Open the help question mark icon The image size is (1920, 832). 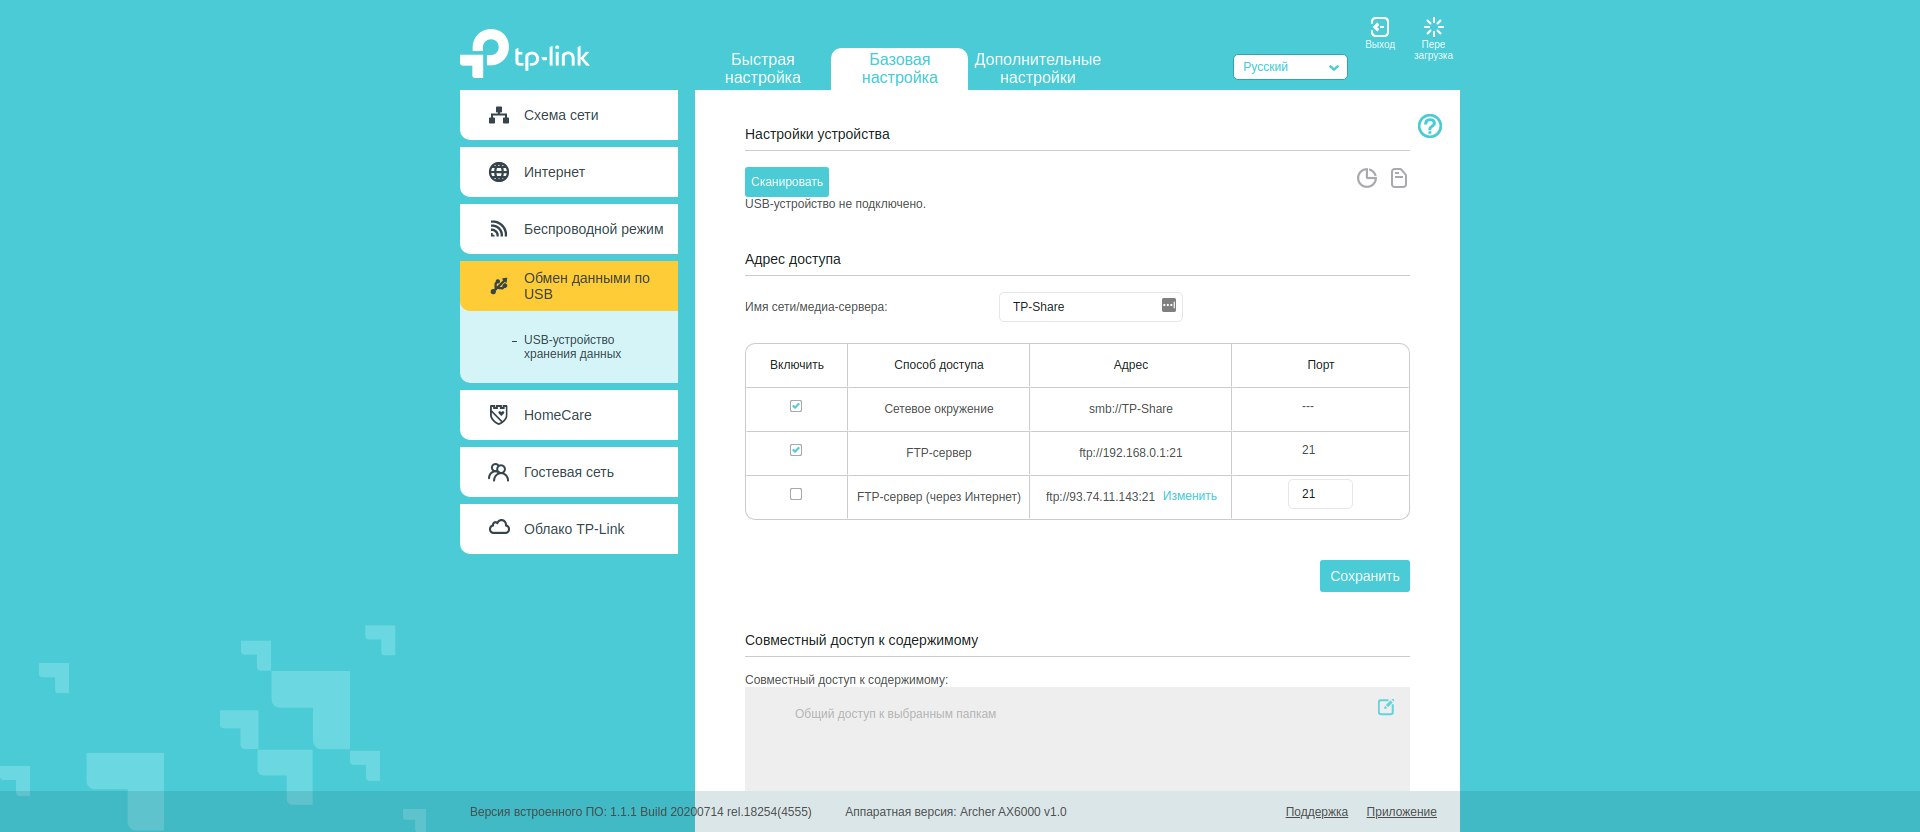point(1429,126)
